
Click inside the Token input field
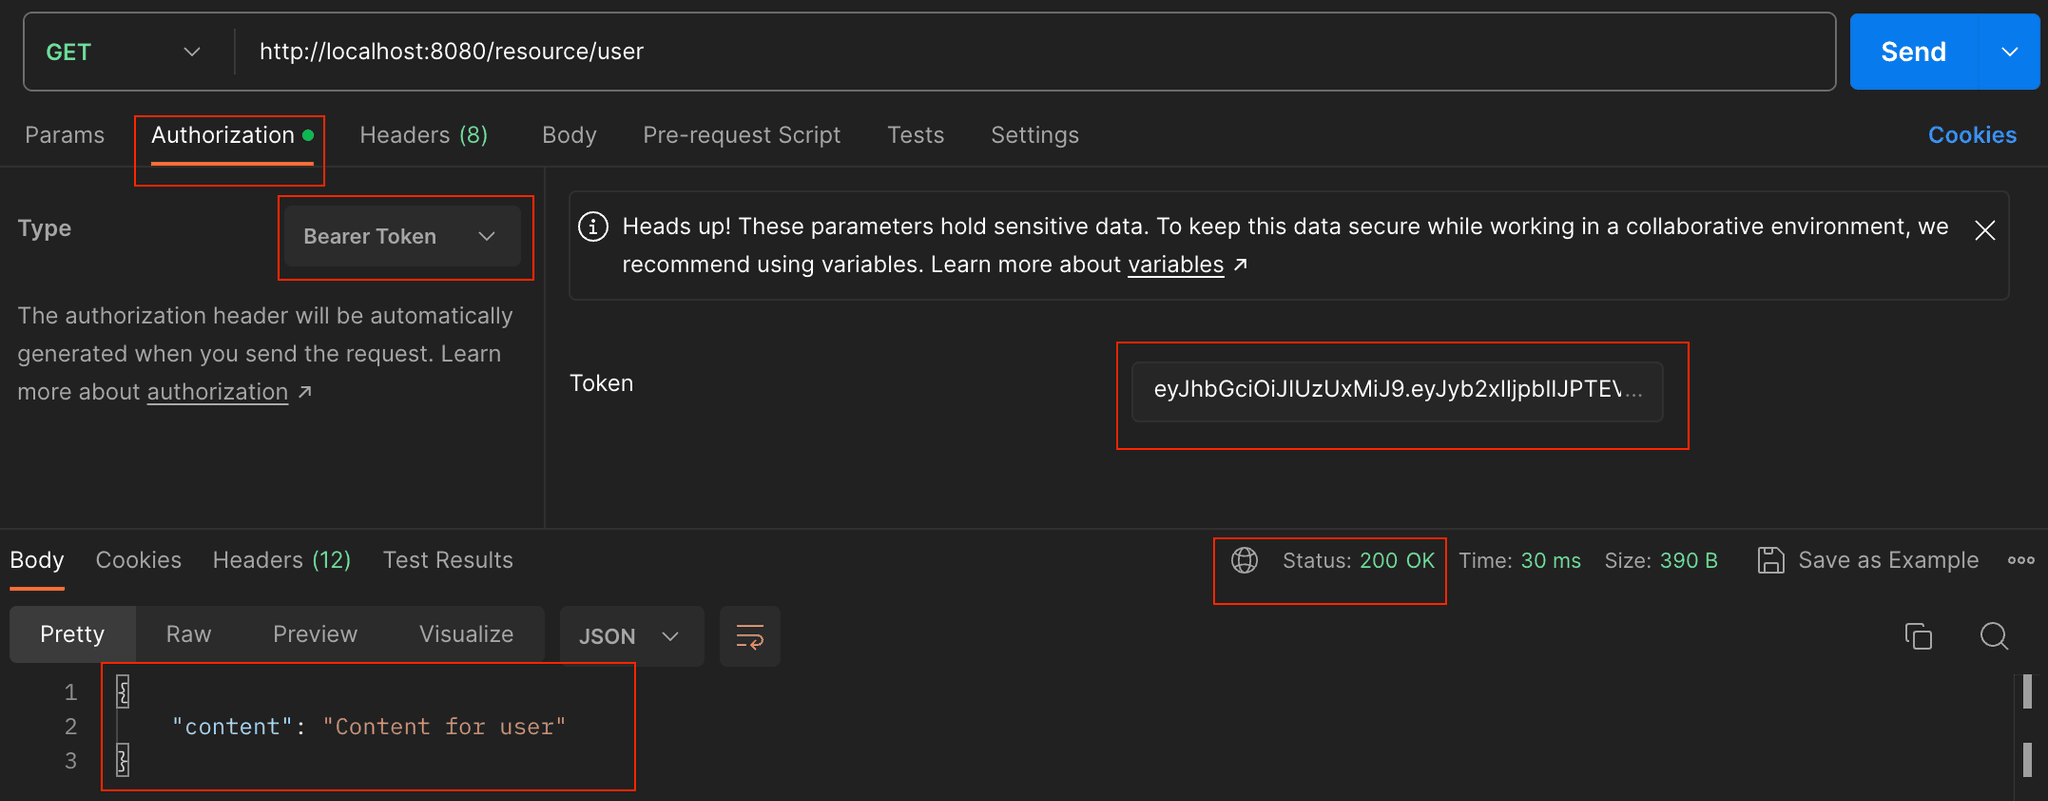(1396, 390)
